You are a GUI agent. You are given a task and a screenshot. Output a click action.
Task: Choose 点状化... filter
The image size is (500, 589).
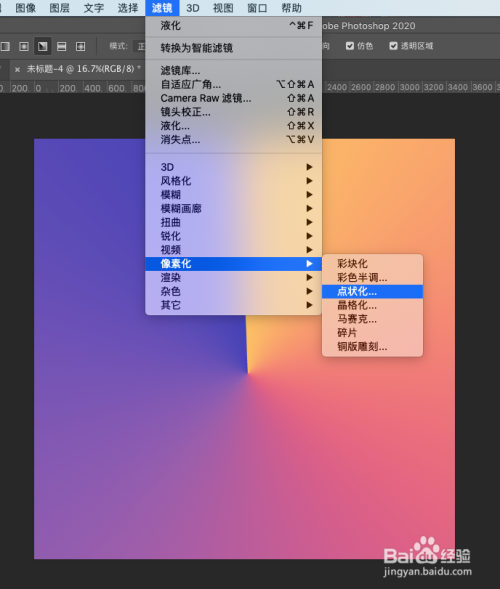tap(372, 291)
